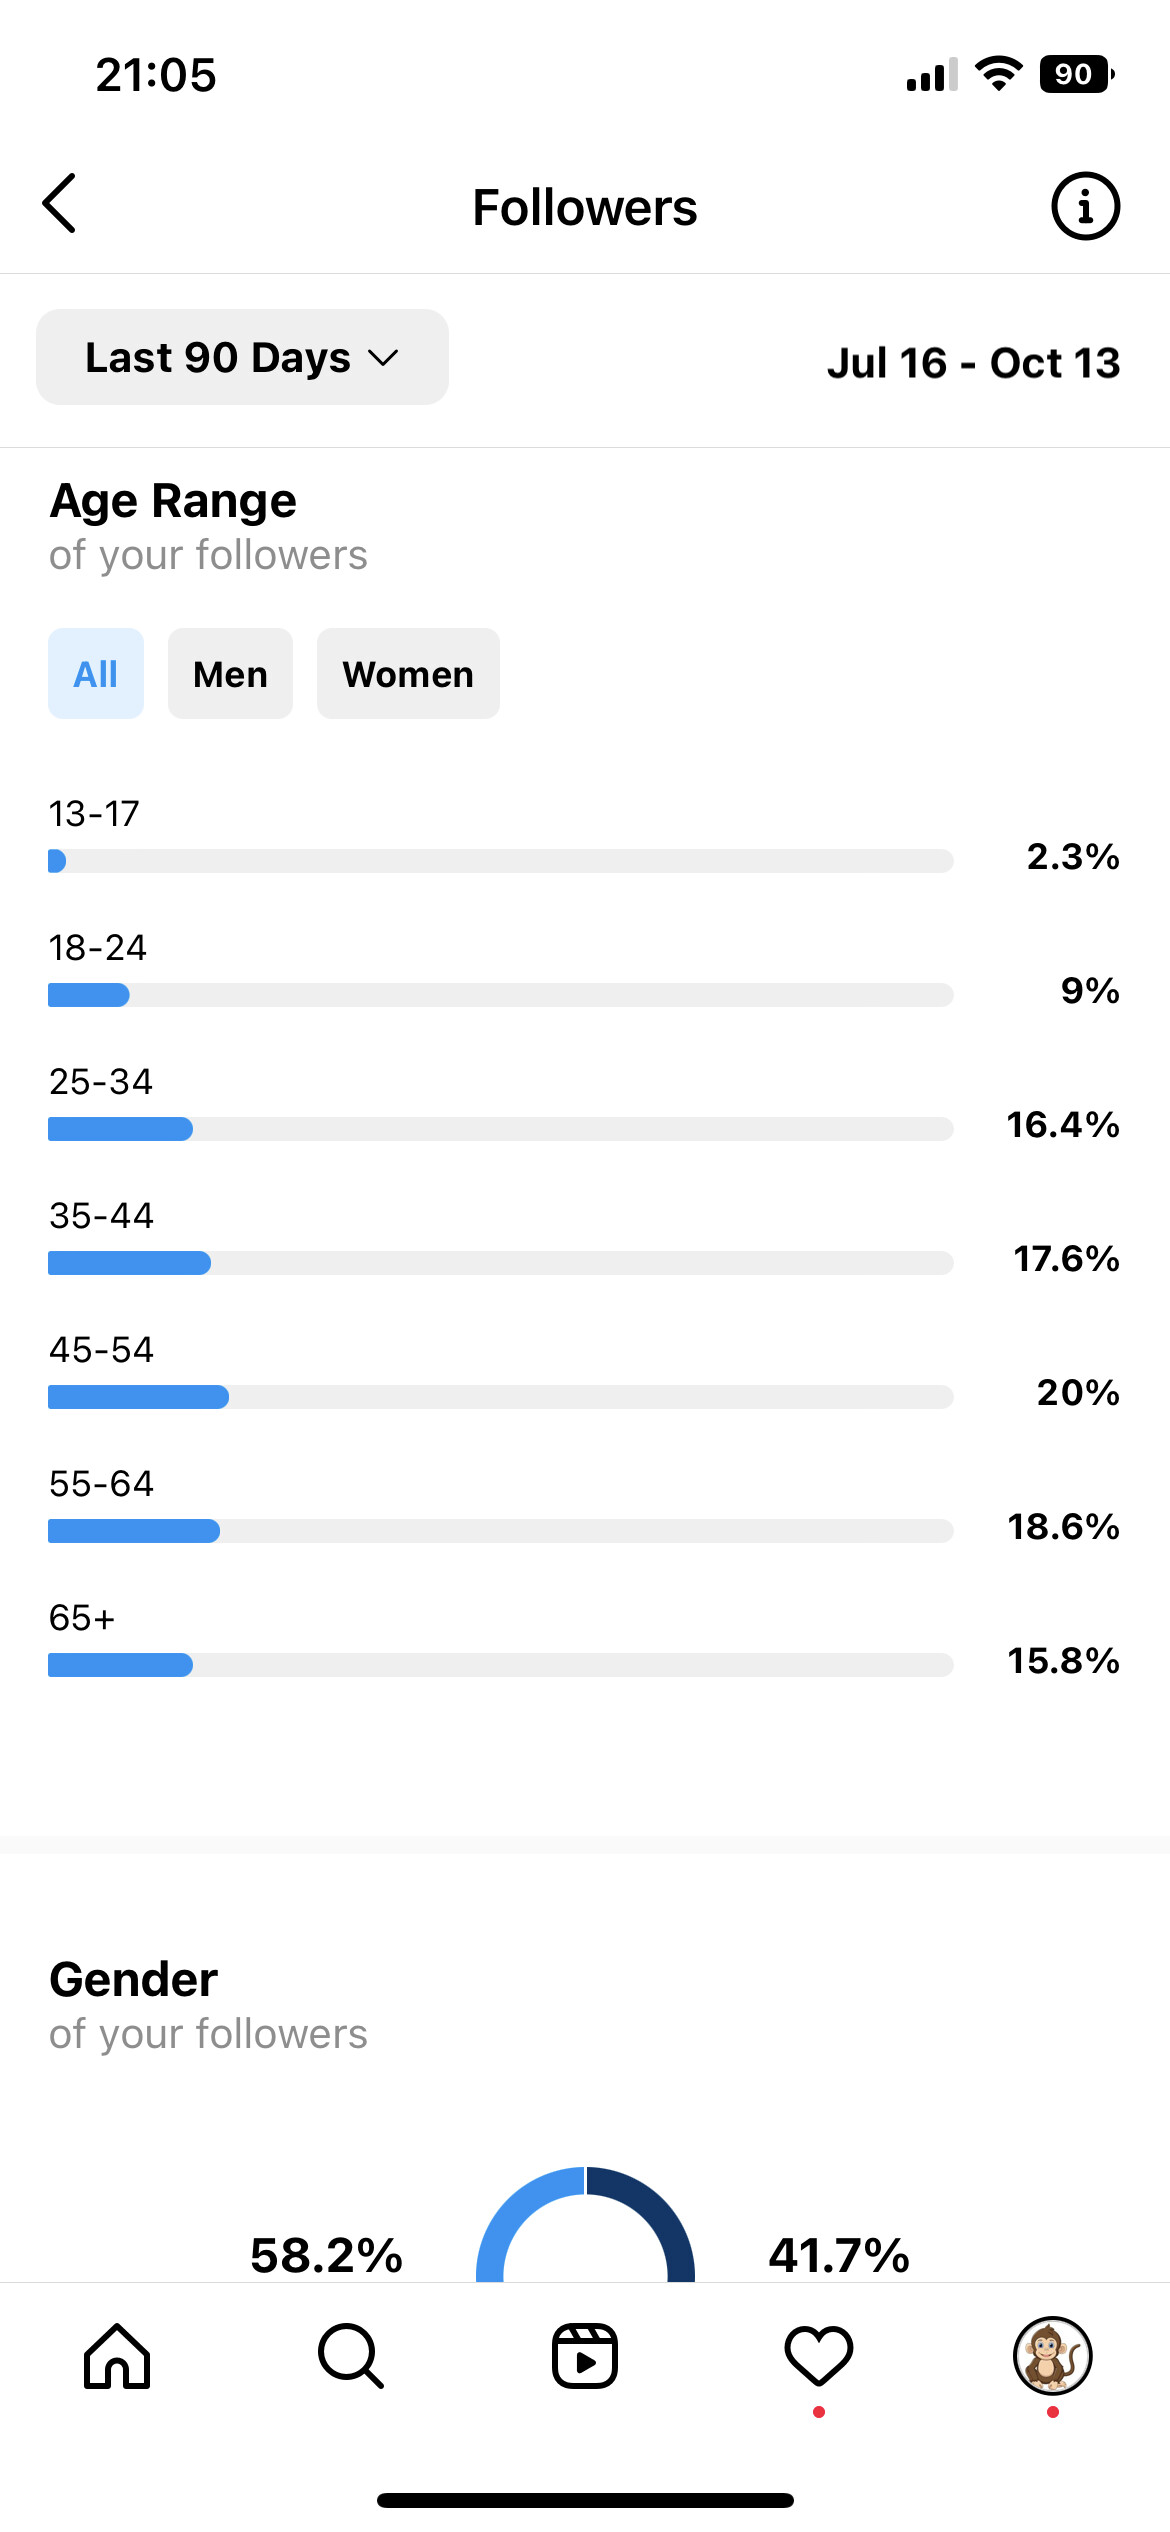Open the Reels icon in bottom bar
The image size is (1170, 2532).
point(585,2356)
